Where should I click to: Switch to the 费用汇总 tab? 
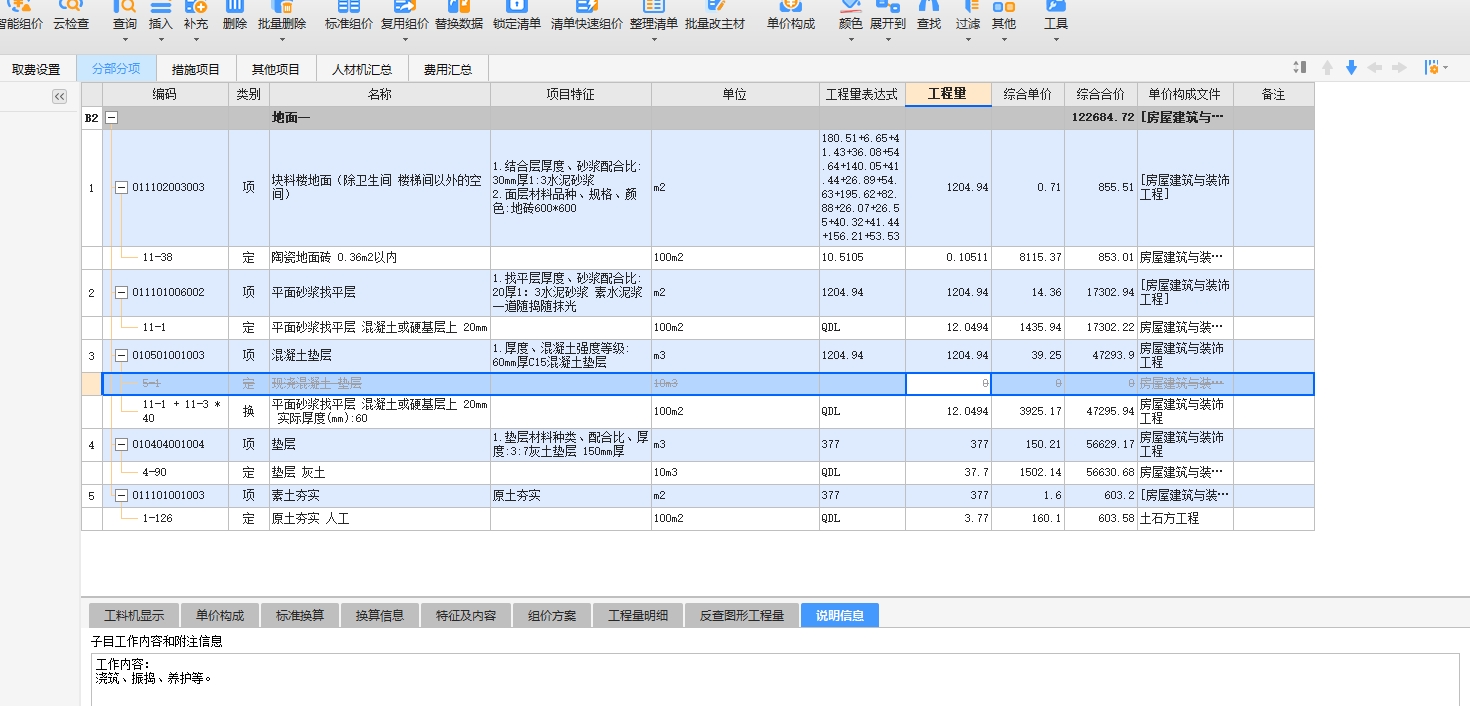448,69
